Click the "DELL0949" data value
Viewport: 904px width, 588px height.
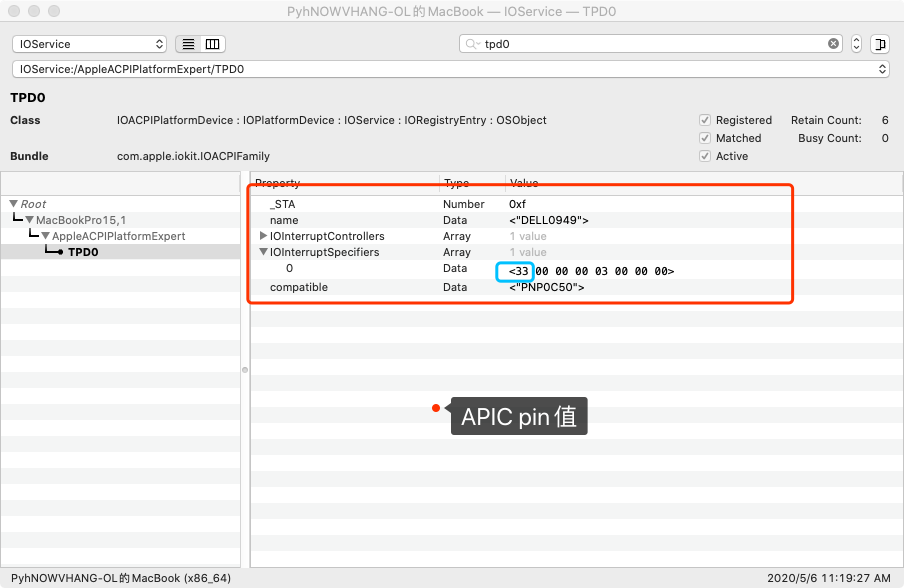pyautogui.click(x=548, y=220)
